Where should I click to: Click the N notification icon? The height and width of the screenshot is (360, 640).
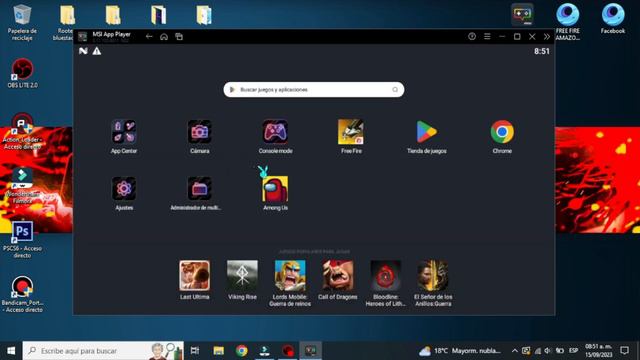tap(83, 51)
